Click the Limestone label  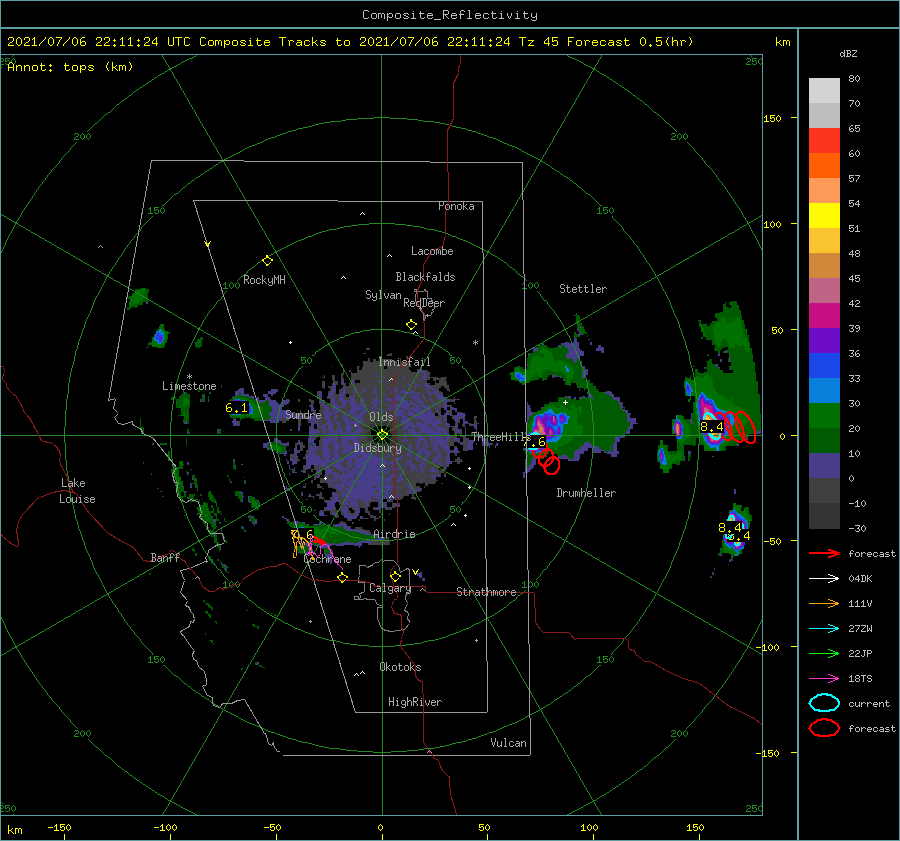189,386
